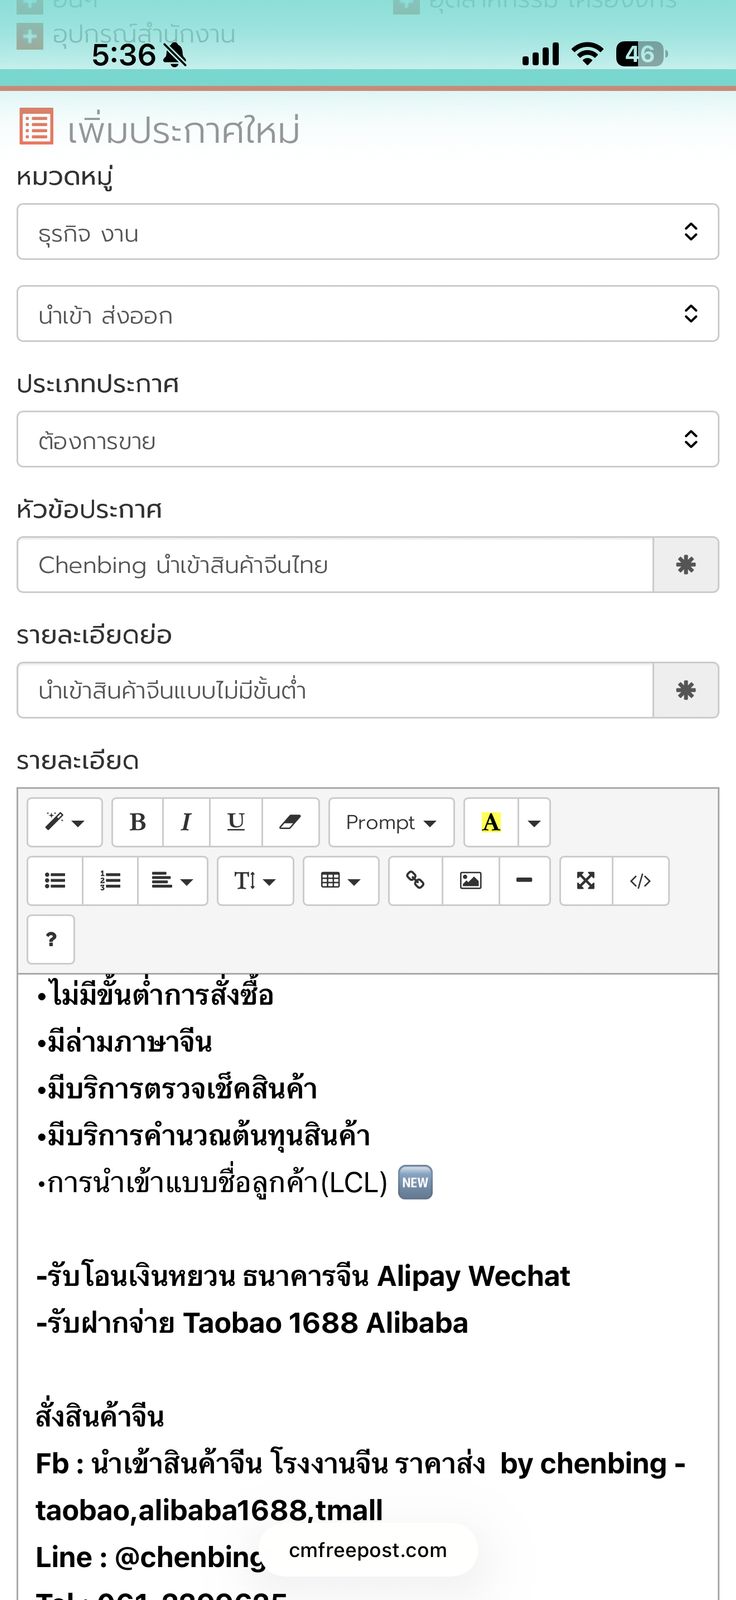Click the line รับฝากจ่าย Taobao 1688 Alibaba
Image resolution: width=736 pixels, height=1600 pixels.
252,1324
